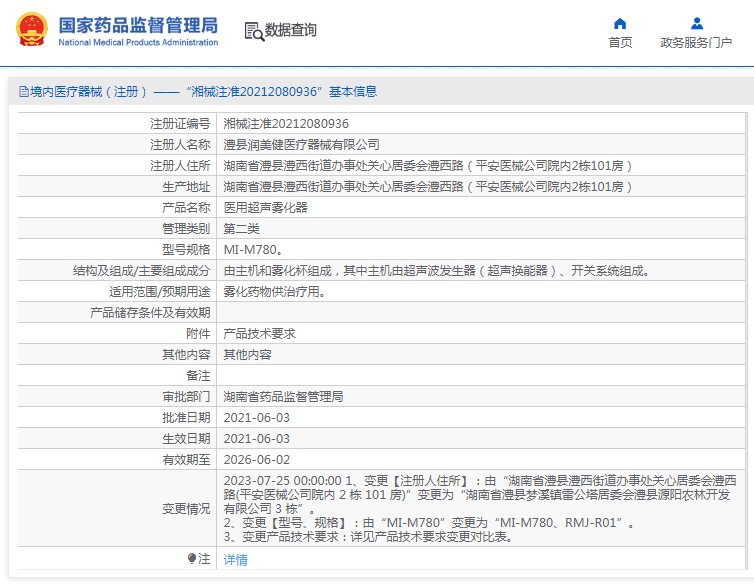Go to 首页 text link

[x=620, y=43]
